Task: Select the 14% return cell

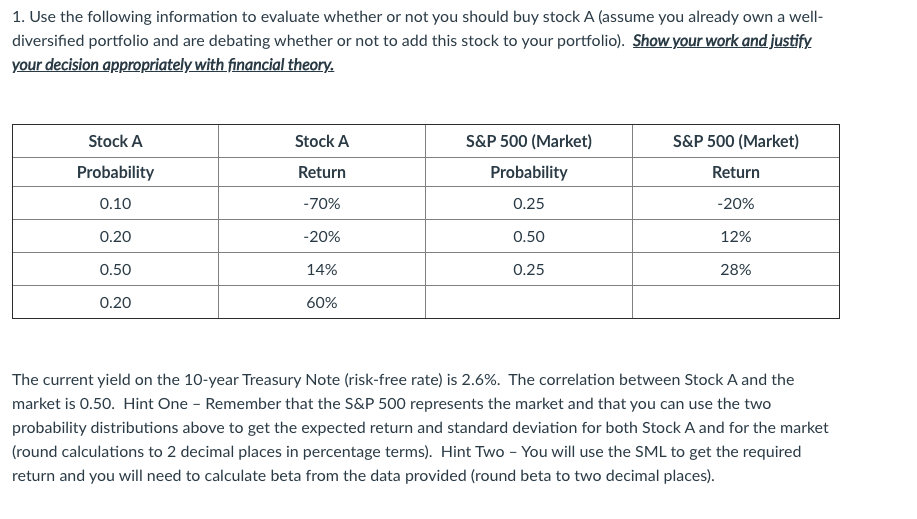Action: 322,270
